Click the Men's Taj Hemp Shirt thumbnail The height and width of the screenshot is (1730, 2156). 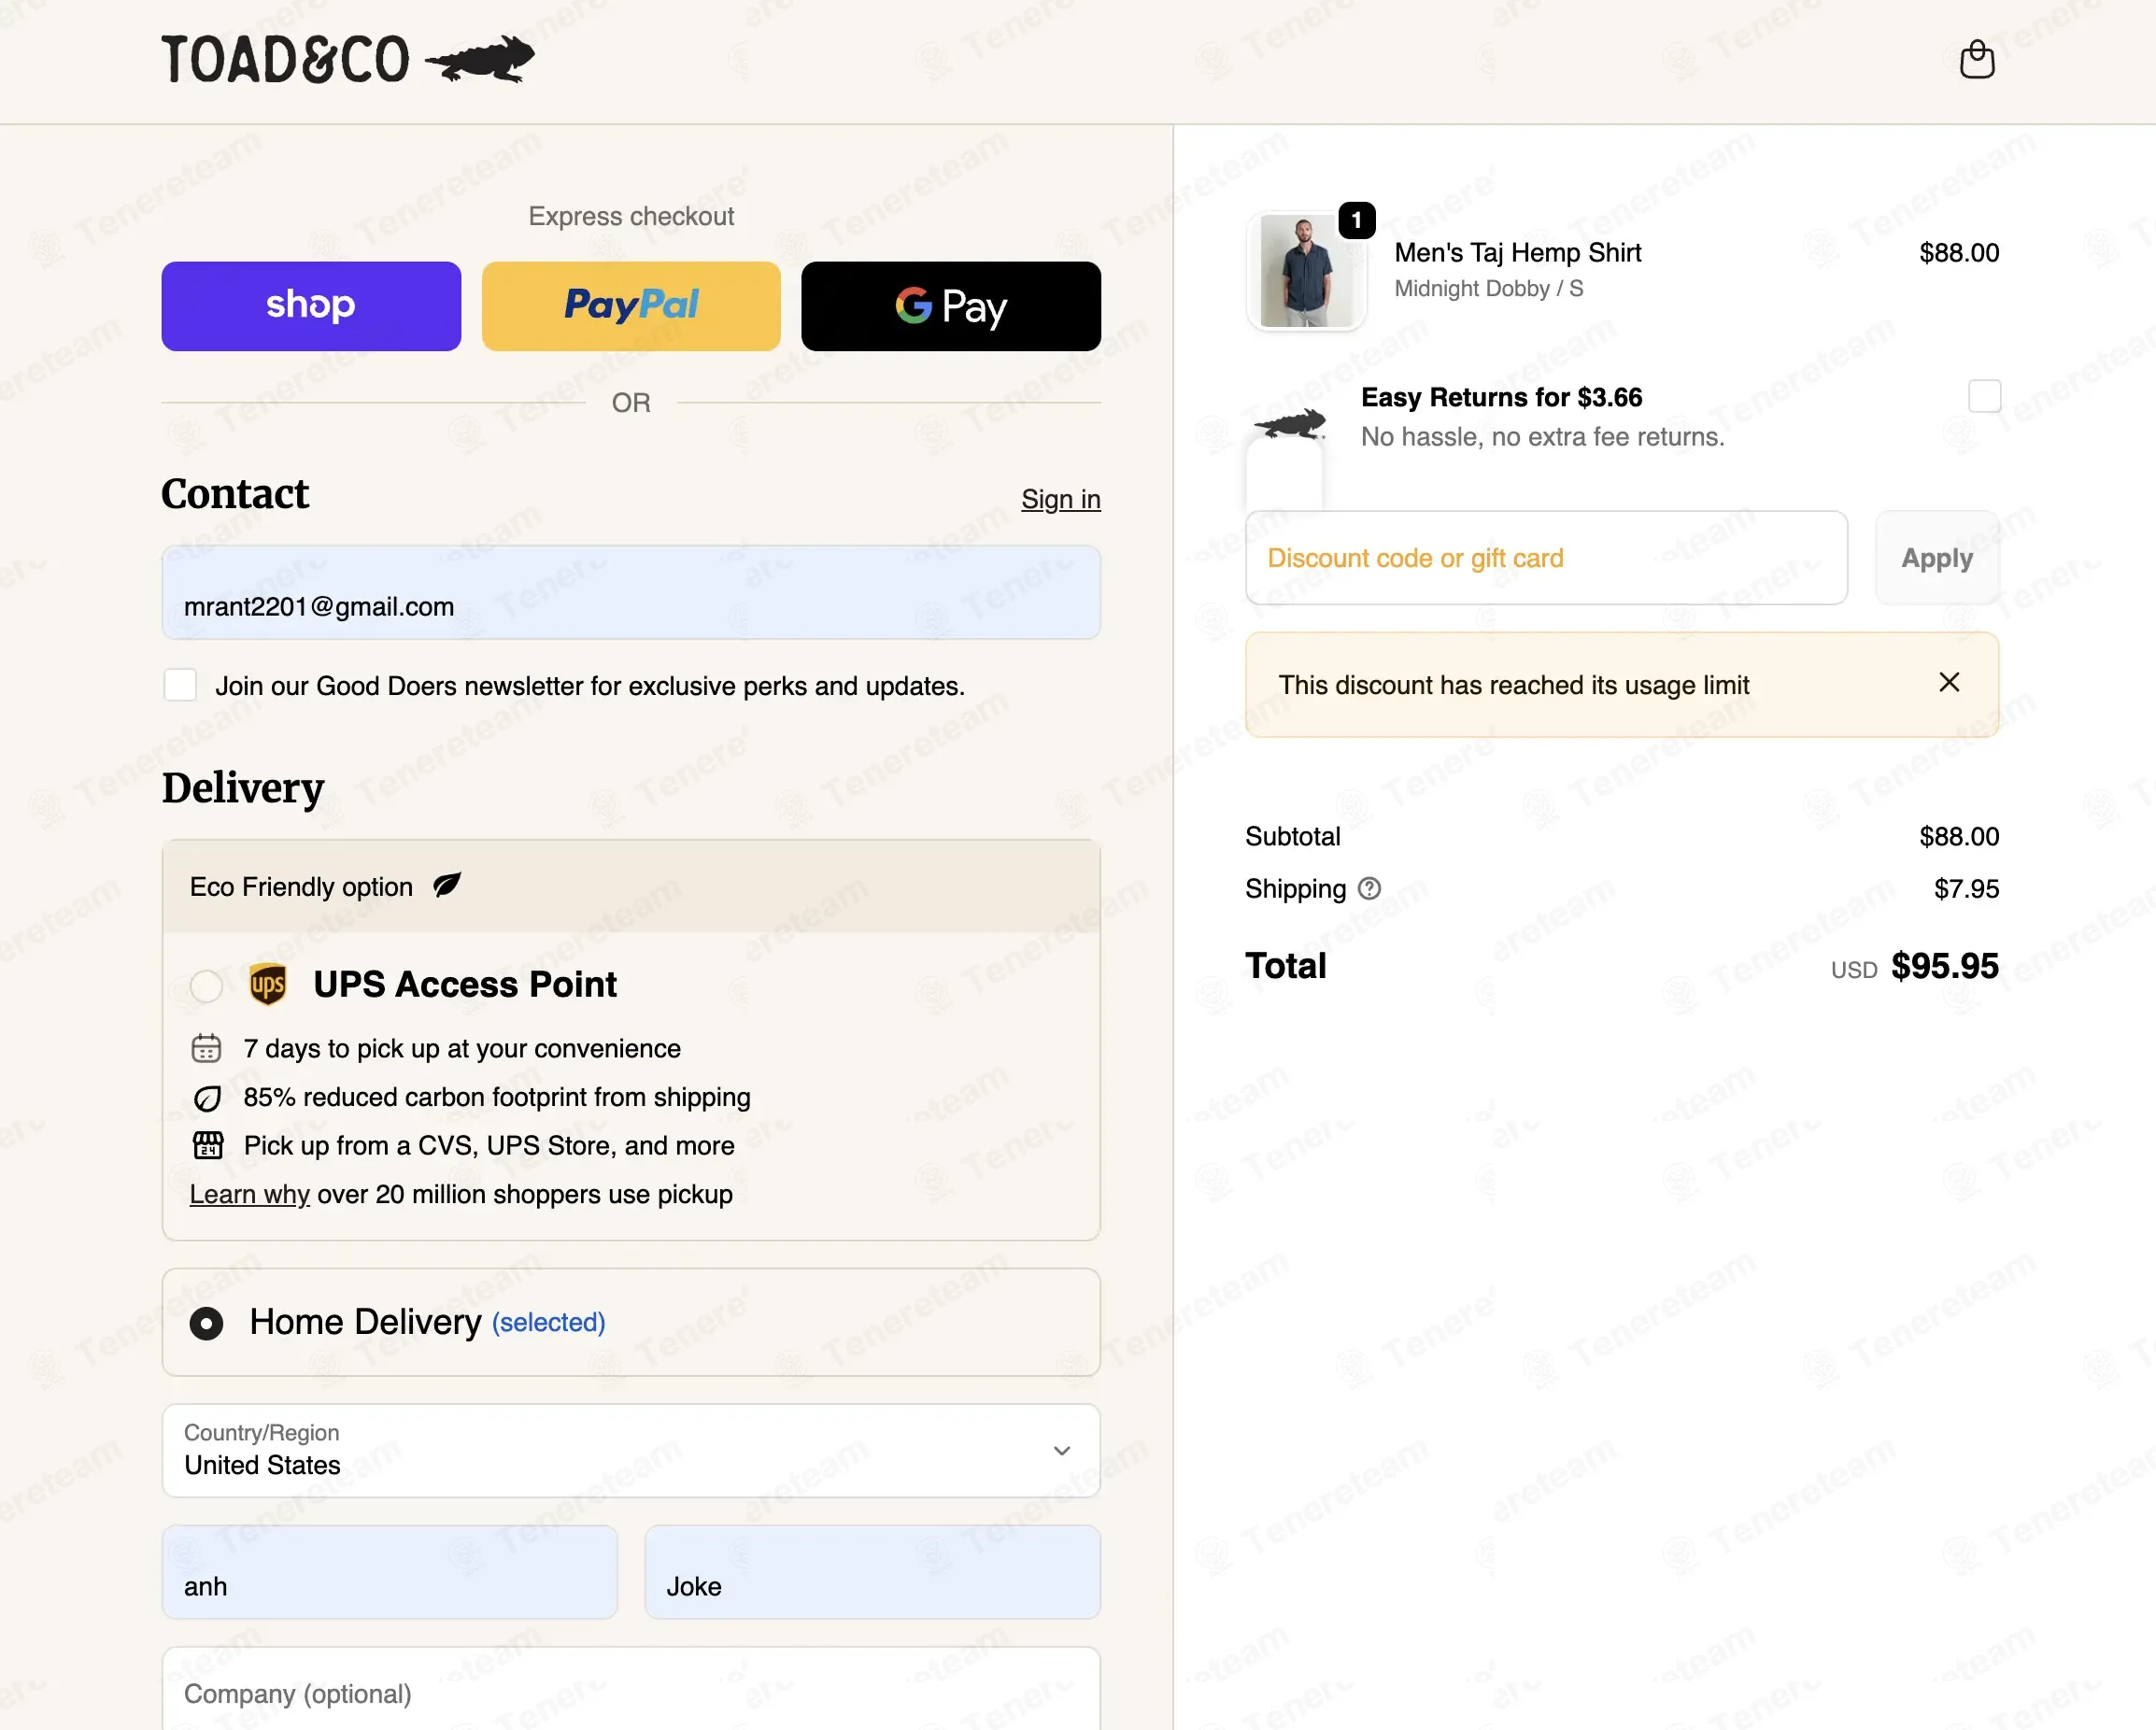coord(1306,271)
